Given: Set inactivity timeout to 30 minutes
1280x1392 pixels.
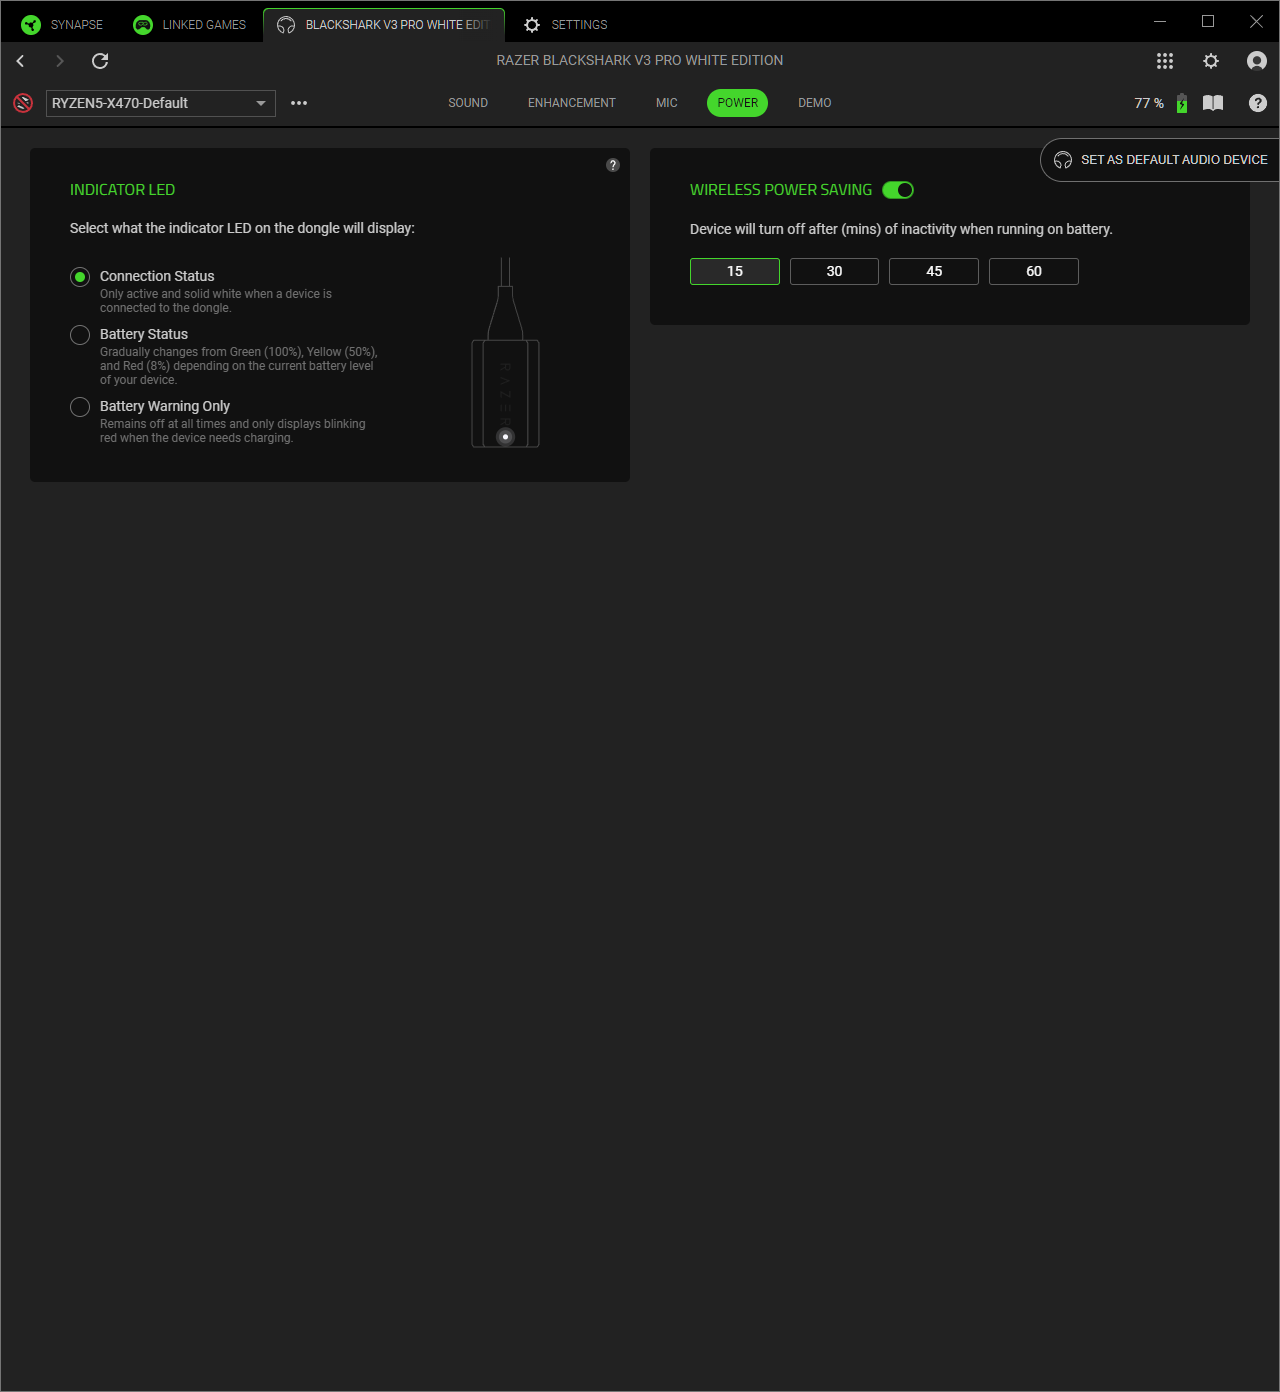Looking at the screenshot, I should tap(834, 271).
